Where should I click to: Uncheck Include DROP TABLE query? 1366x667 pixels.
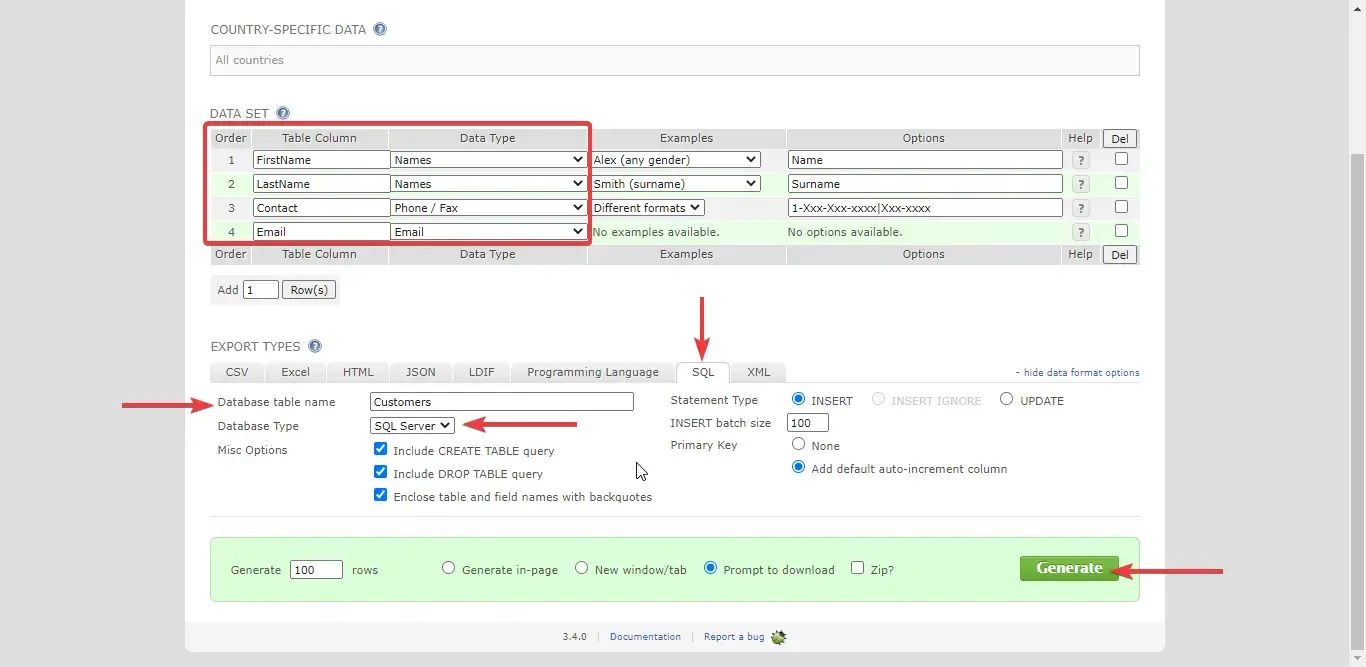[381, 473]
